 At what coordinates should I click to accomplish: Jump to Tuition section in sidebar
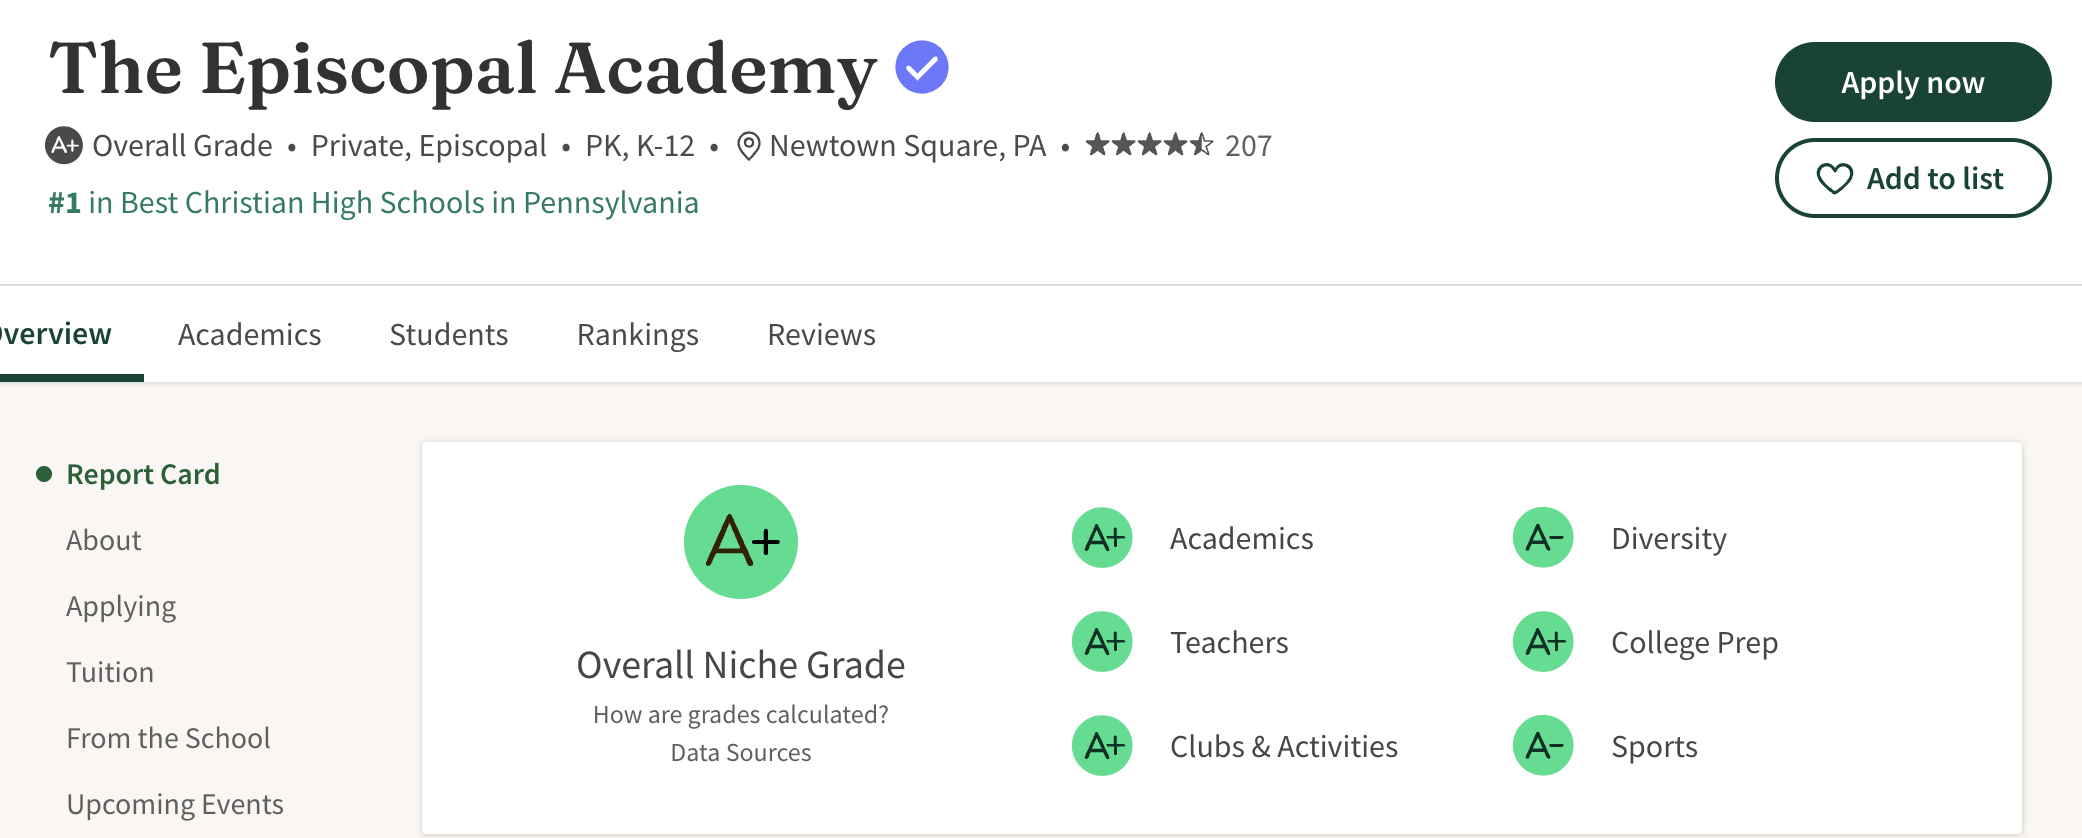click(x=110, y=672)
